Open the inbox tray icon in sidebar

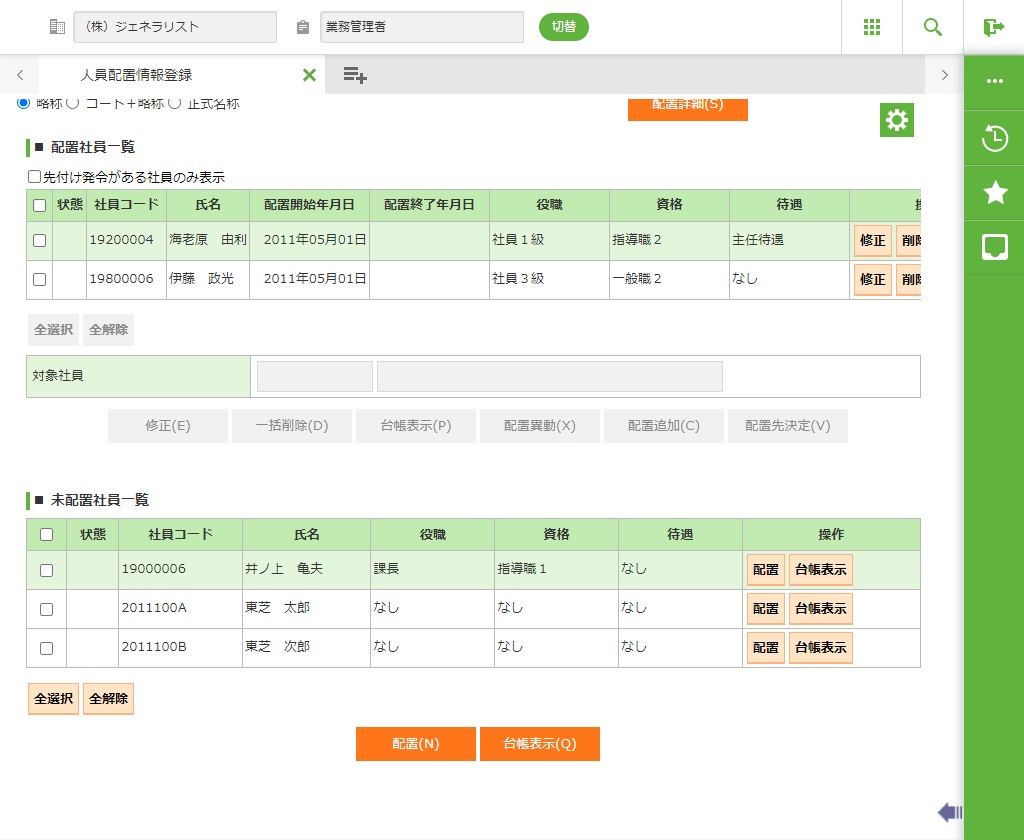click(995, 247)
